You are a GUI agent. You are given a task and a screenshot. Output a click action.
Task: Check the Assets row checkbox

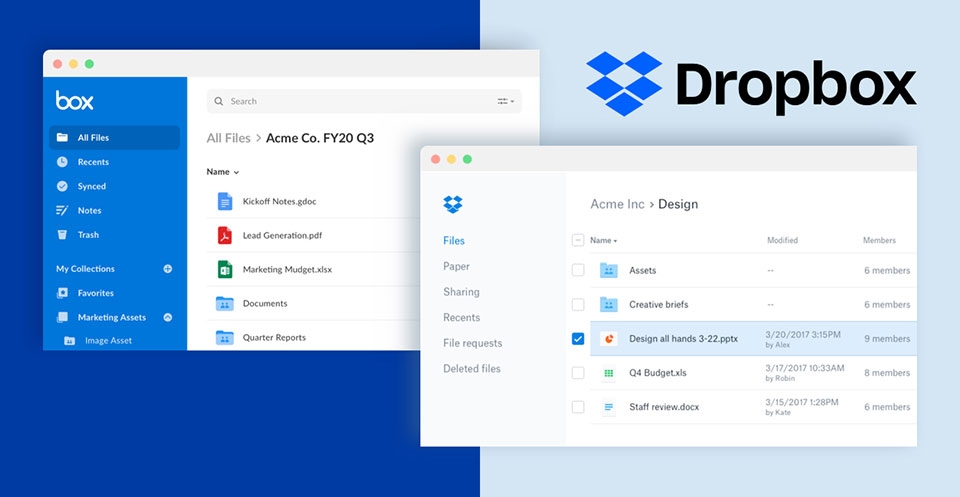point(577,270)
